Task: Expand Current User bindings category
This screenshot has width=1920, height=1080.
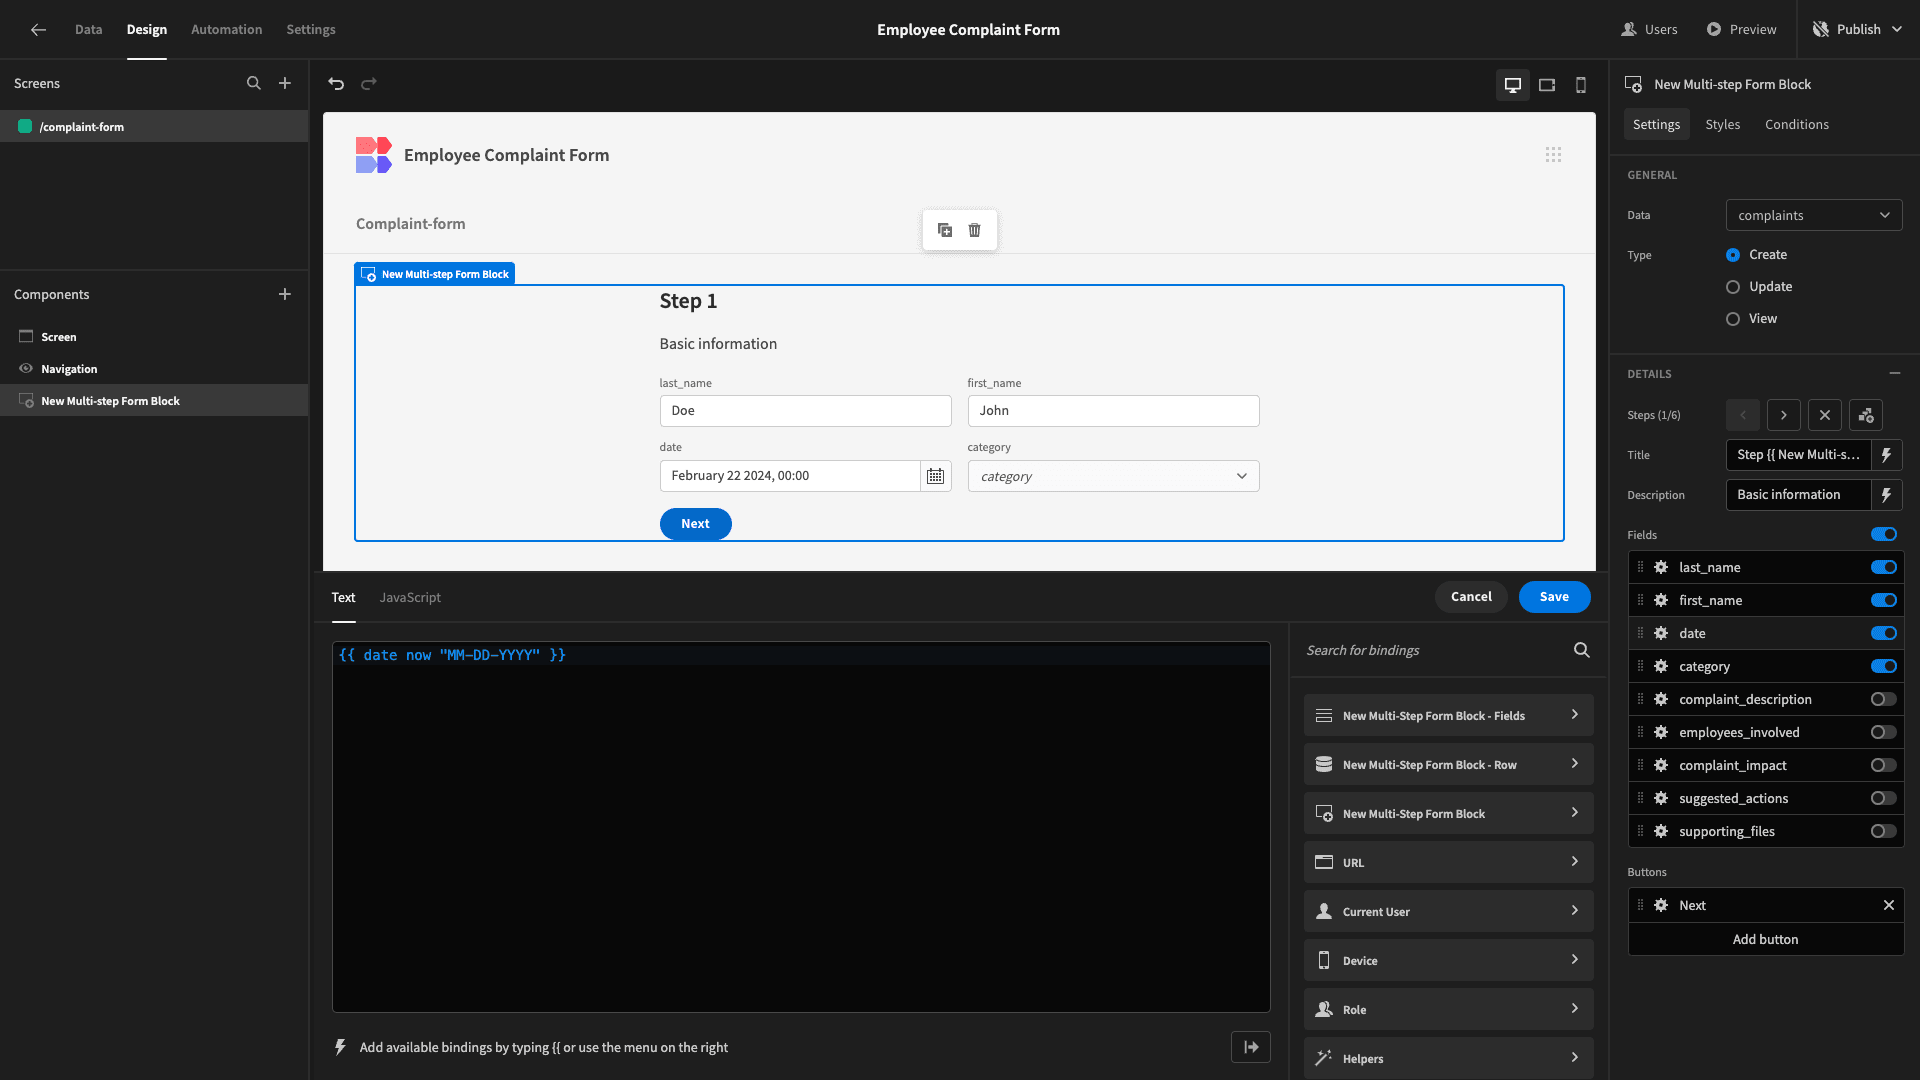Action: tap(1448, 911)
